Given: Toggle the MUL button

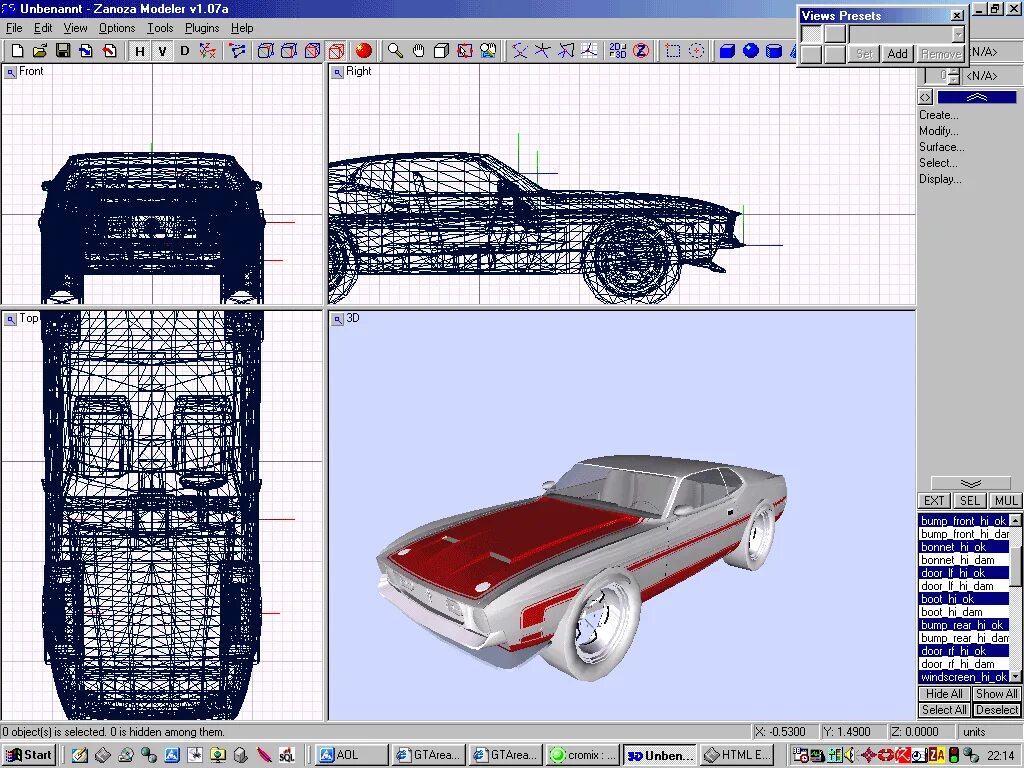Looking at the screenshot, I should coord(1005,501).
